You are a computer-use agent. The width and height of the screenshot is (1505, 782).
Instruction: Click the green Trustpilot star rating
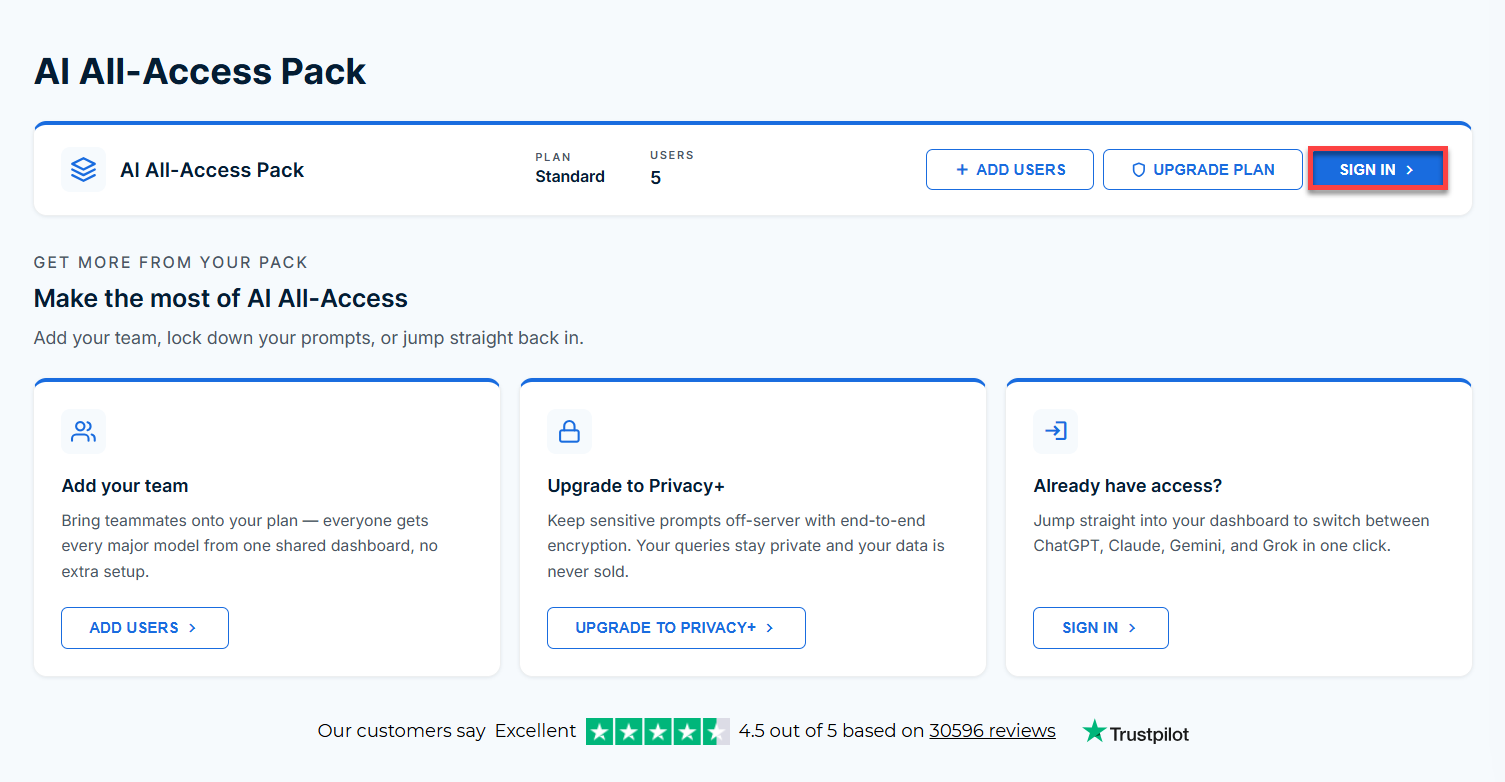(x=658, y=731)
